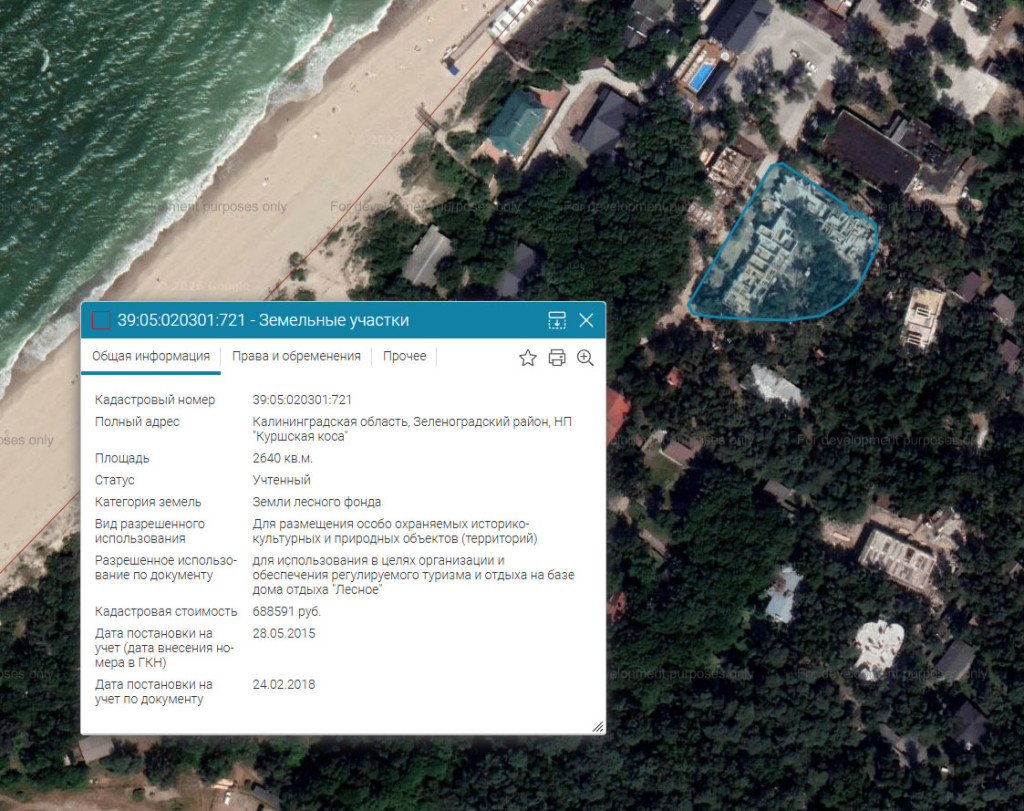The image size is (1024, 811).
Task: Click the Кадастровая стоимость label
Action: tap(166, 612)
